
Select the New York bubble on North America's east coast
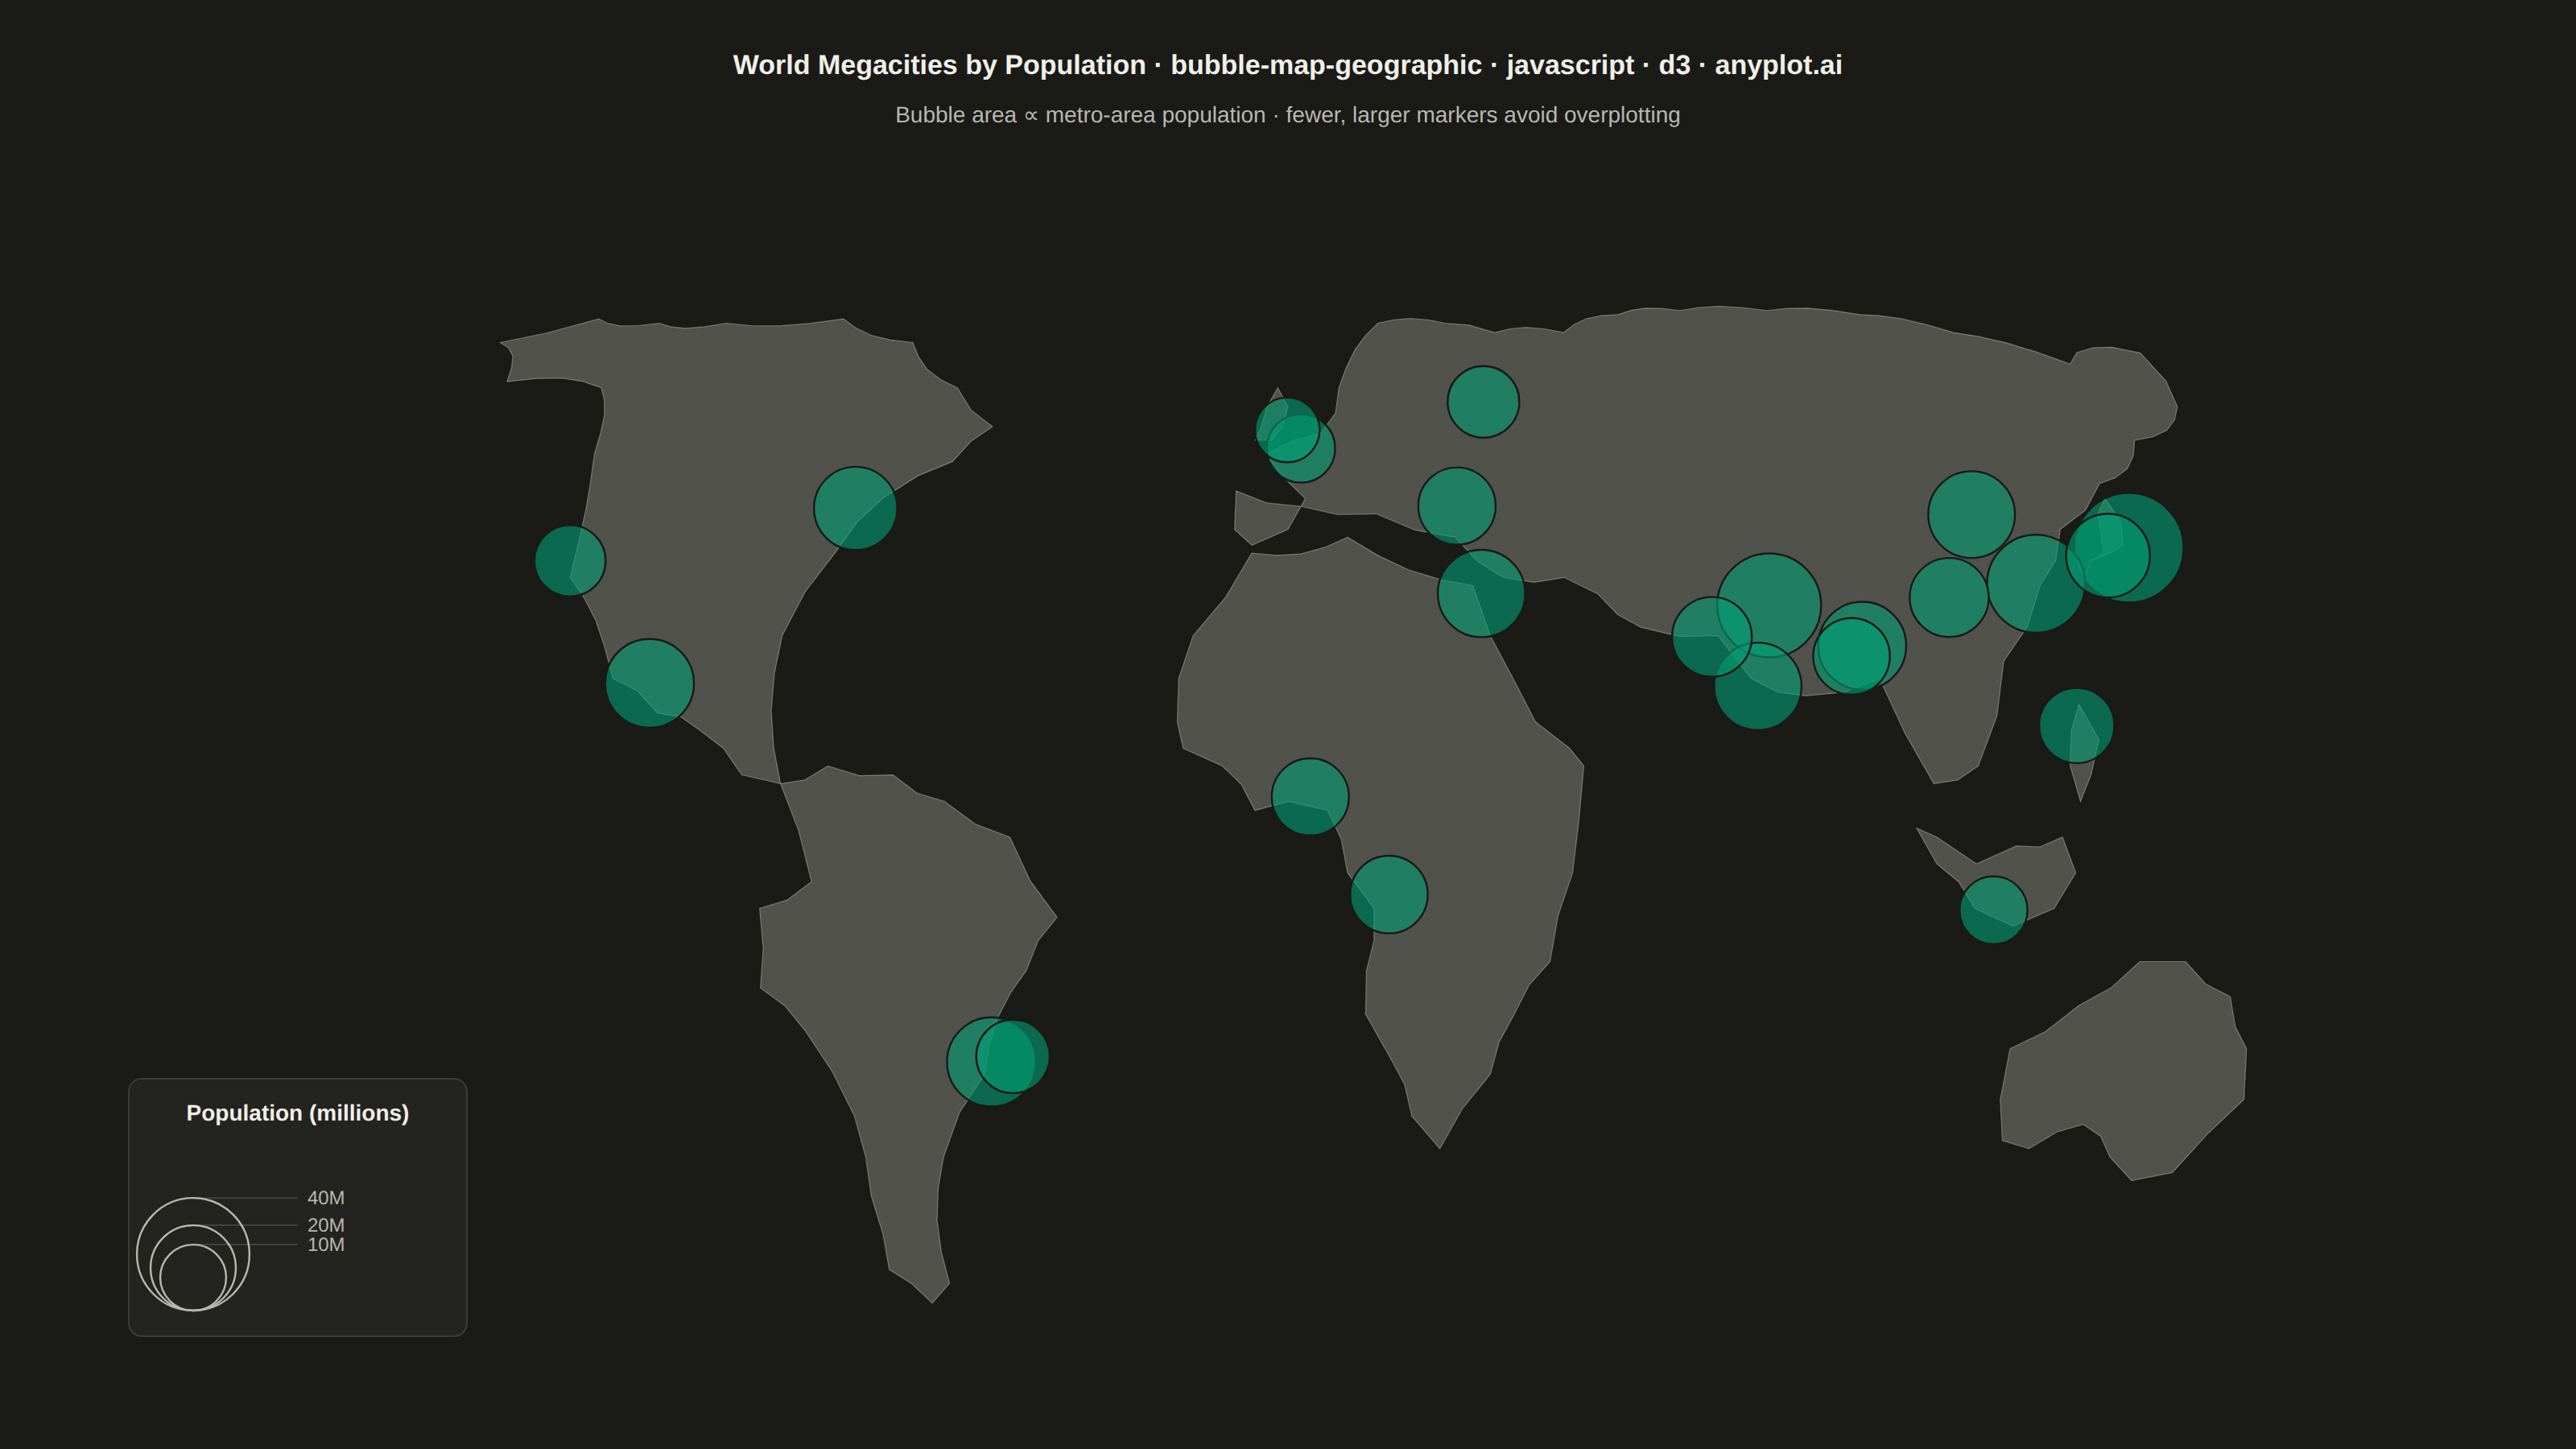coord(855,508)
